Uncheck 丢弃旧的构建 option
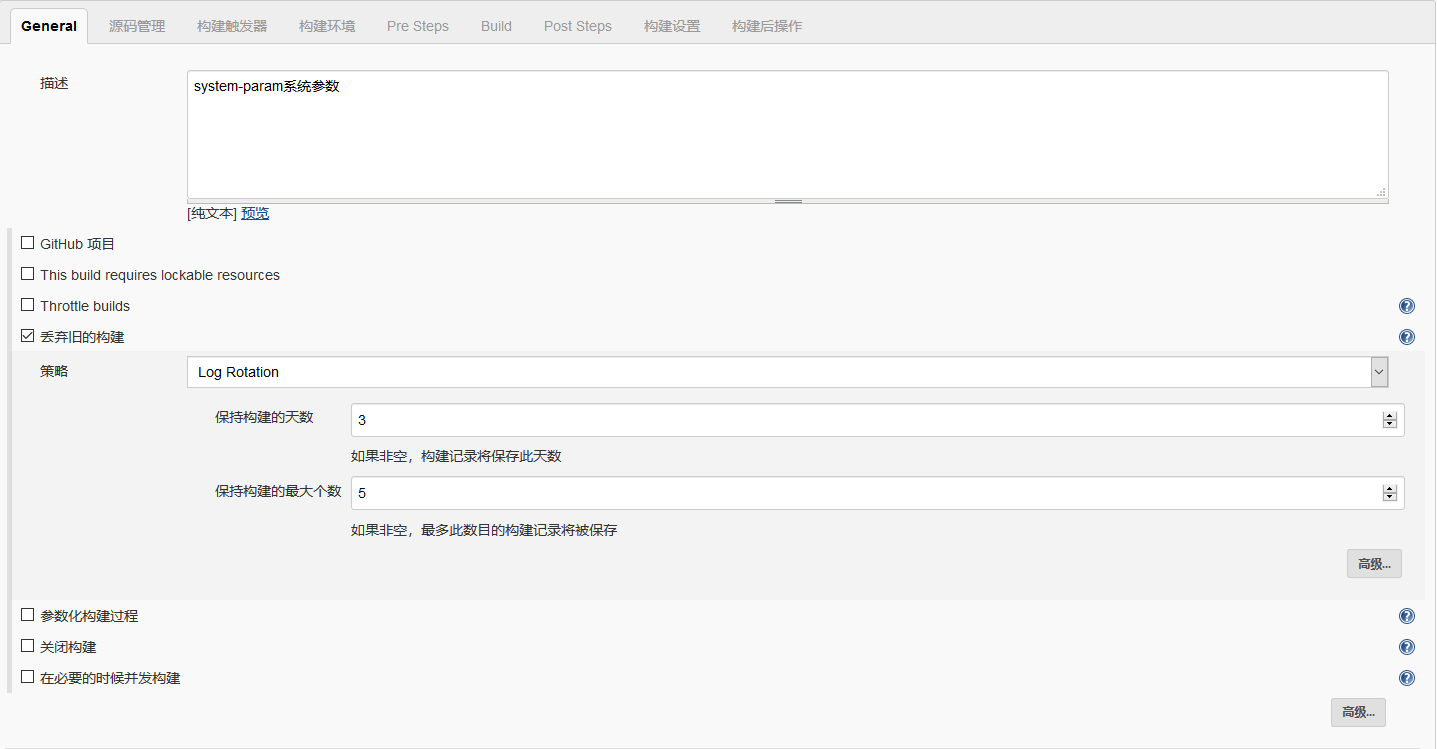 (28, 336)
